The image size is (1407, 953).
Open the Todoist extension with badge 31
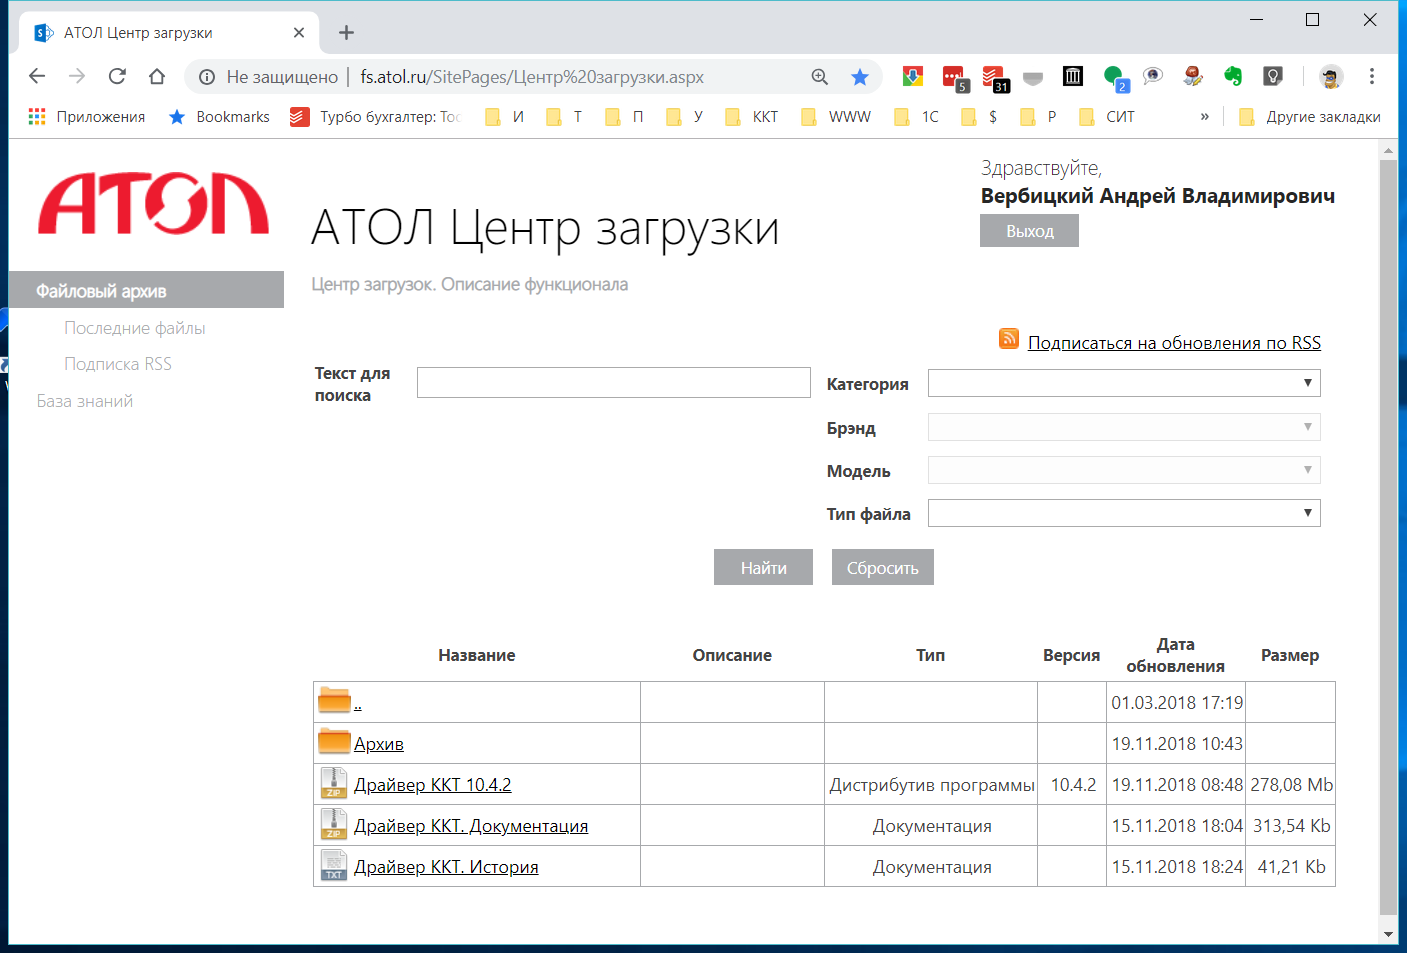994,77
